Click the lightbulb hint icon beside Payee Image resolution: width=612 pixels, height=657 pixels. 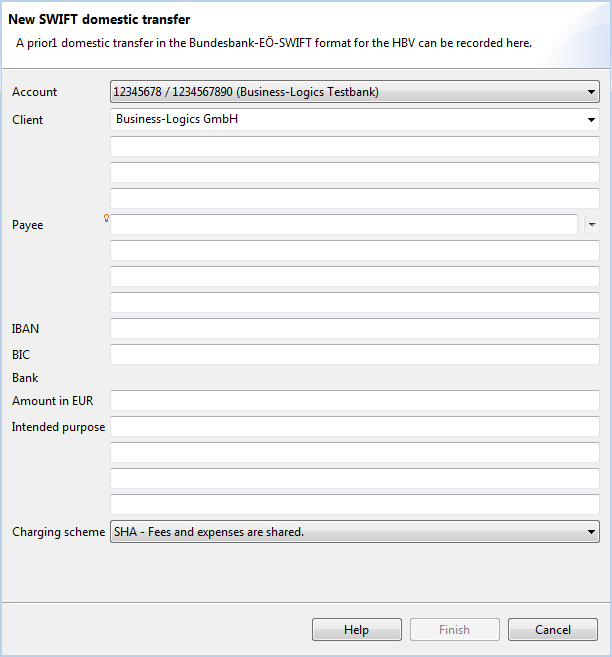coord(106,218)
